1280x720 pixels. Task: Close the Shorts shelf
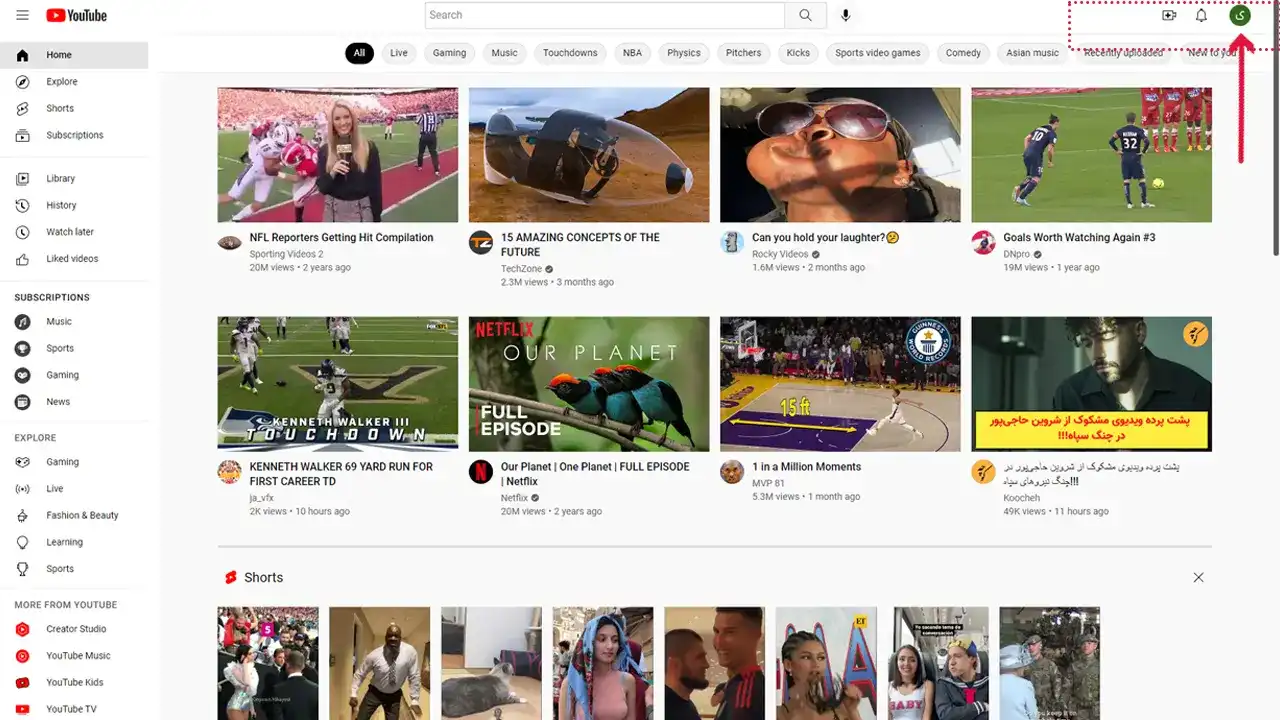tap(1198, 577)
